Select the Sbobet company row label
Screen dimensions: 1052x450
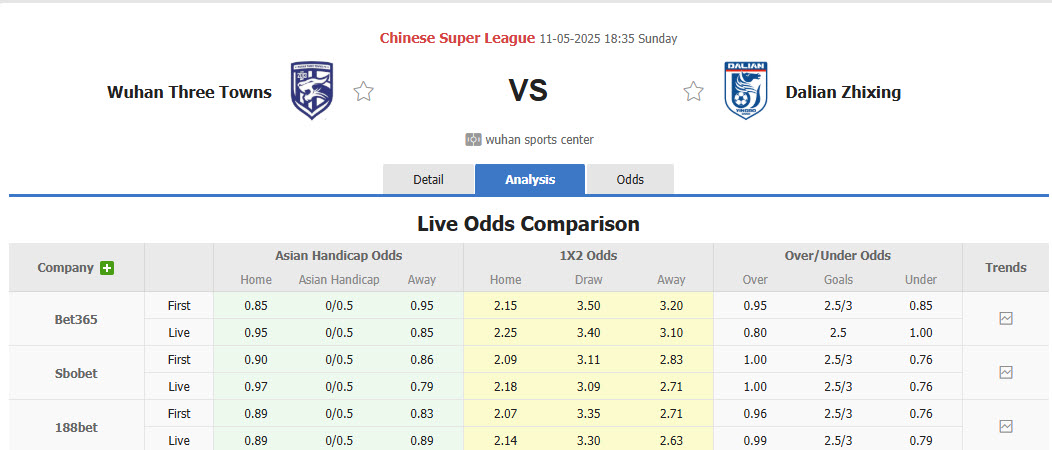coord(76,373)
